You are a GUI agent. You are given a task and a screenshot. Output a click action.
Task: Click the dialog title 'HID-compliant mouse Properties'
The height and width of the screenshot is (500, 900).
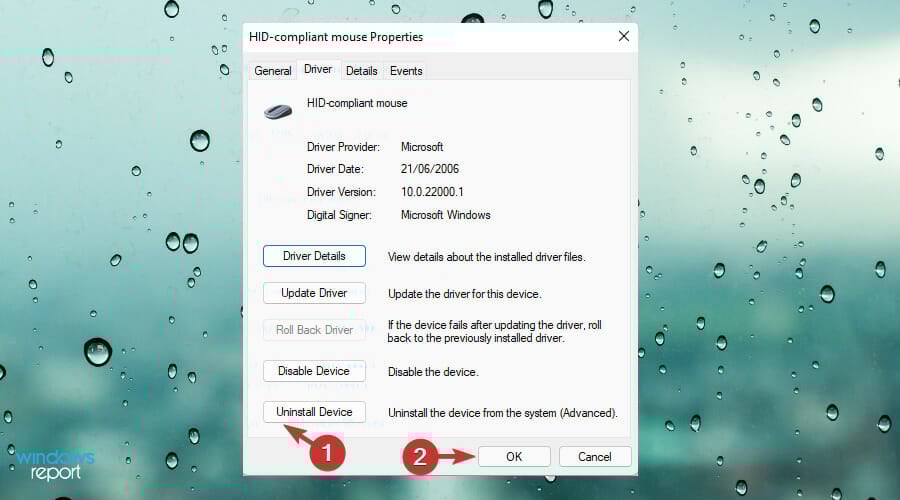coord(336,37)
